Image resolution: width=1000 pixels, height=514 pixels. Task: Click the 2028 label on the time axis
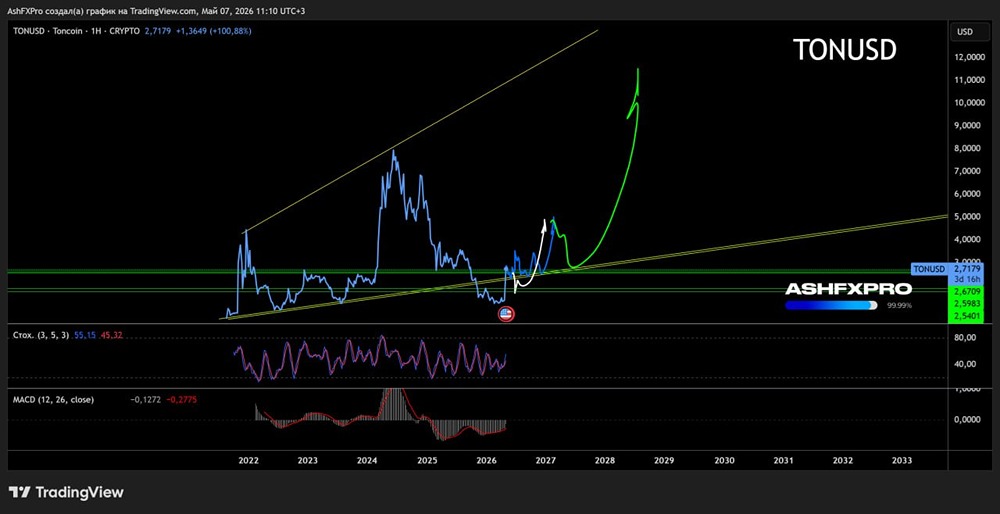click(605, 460)
